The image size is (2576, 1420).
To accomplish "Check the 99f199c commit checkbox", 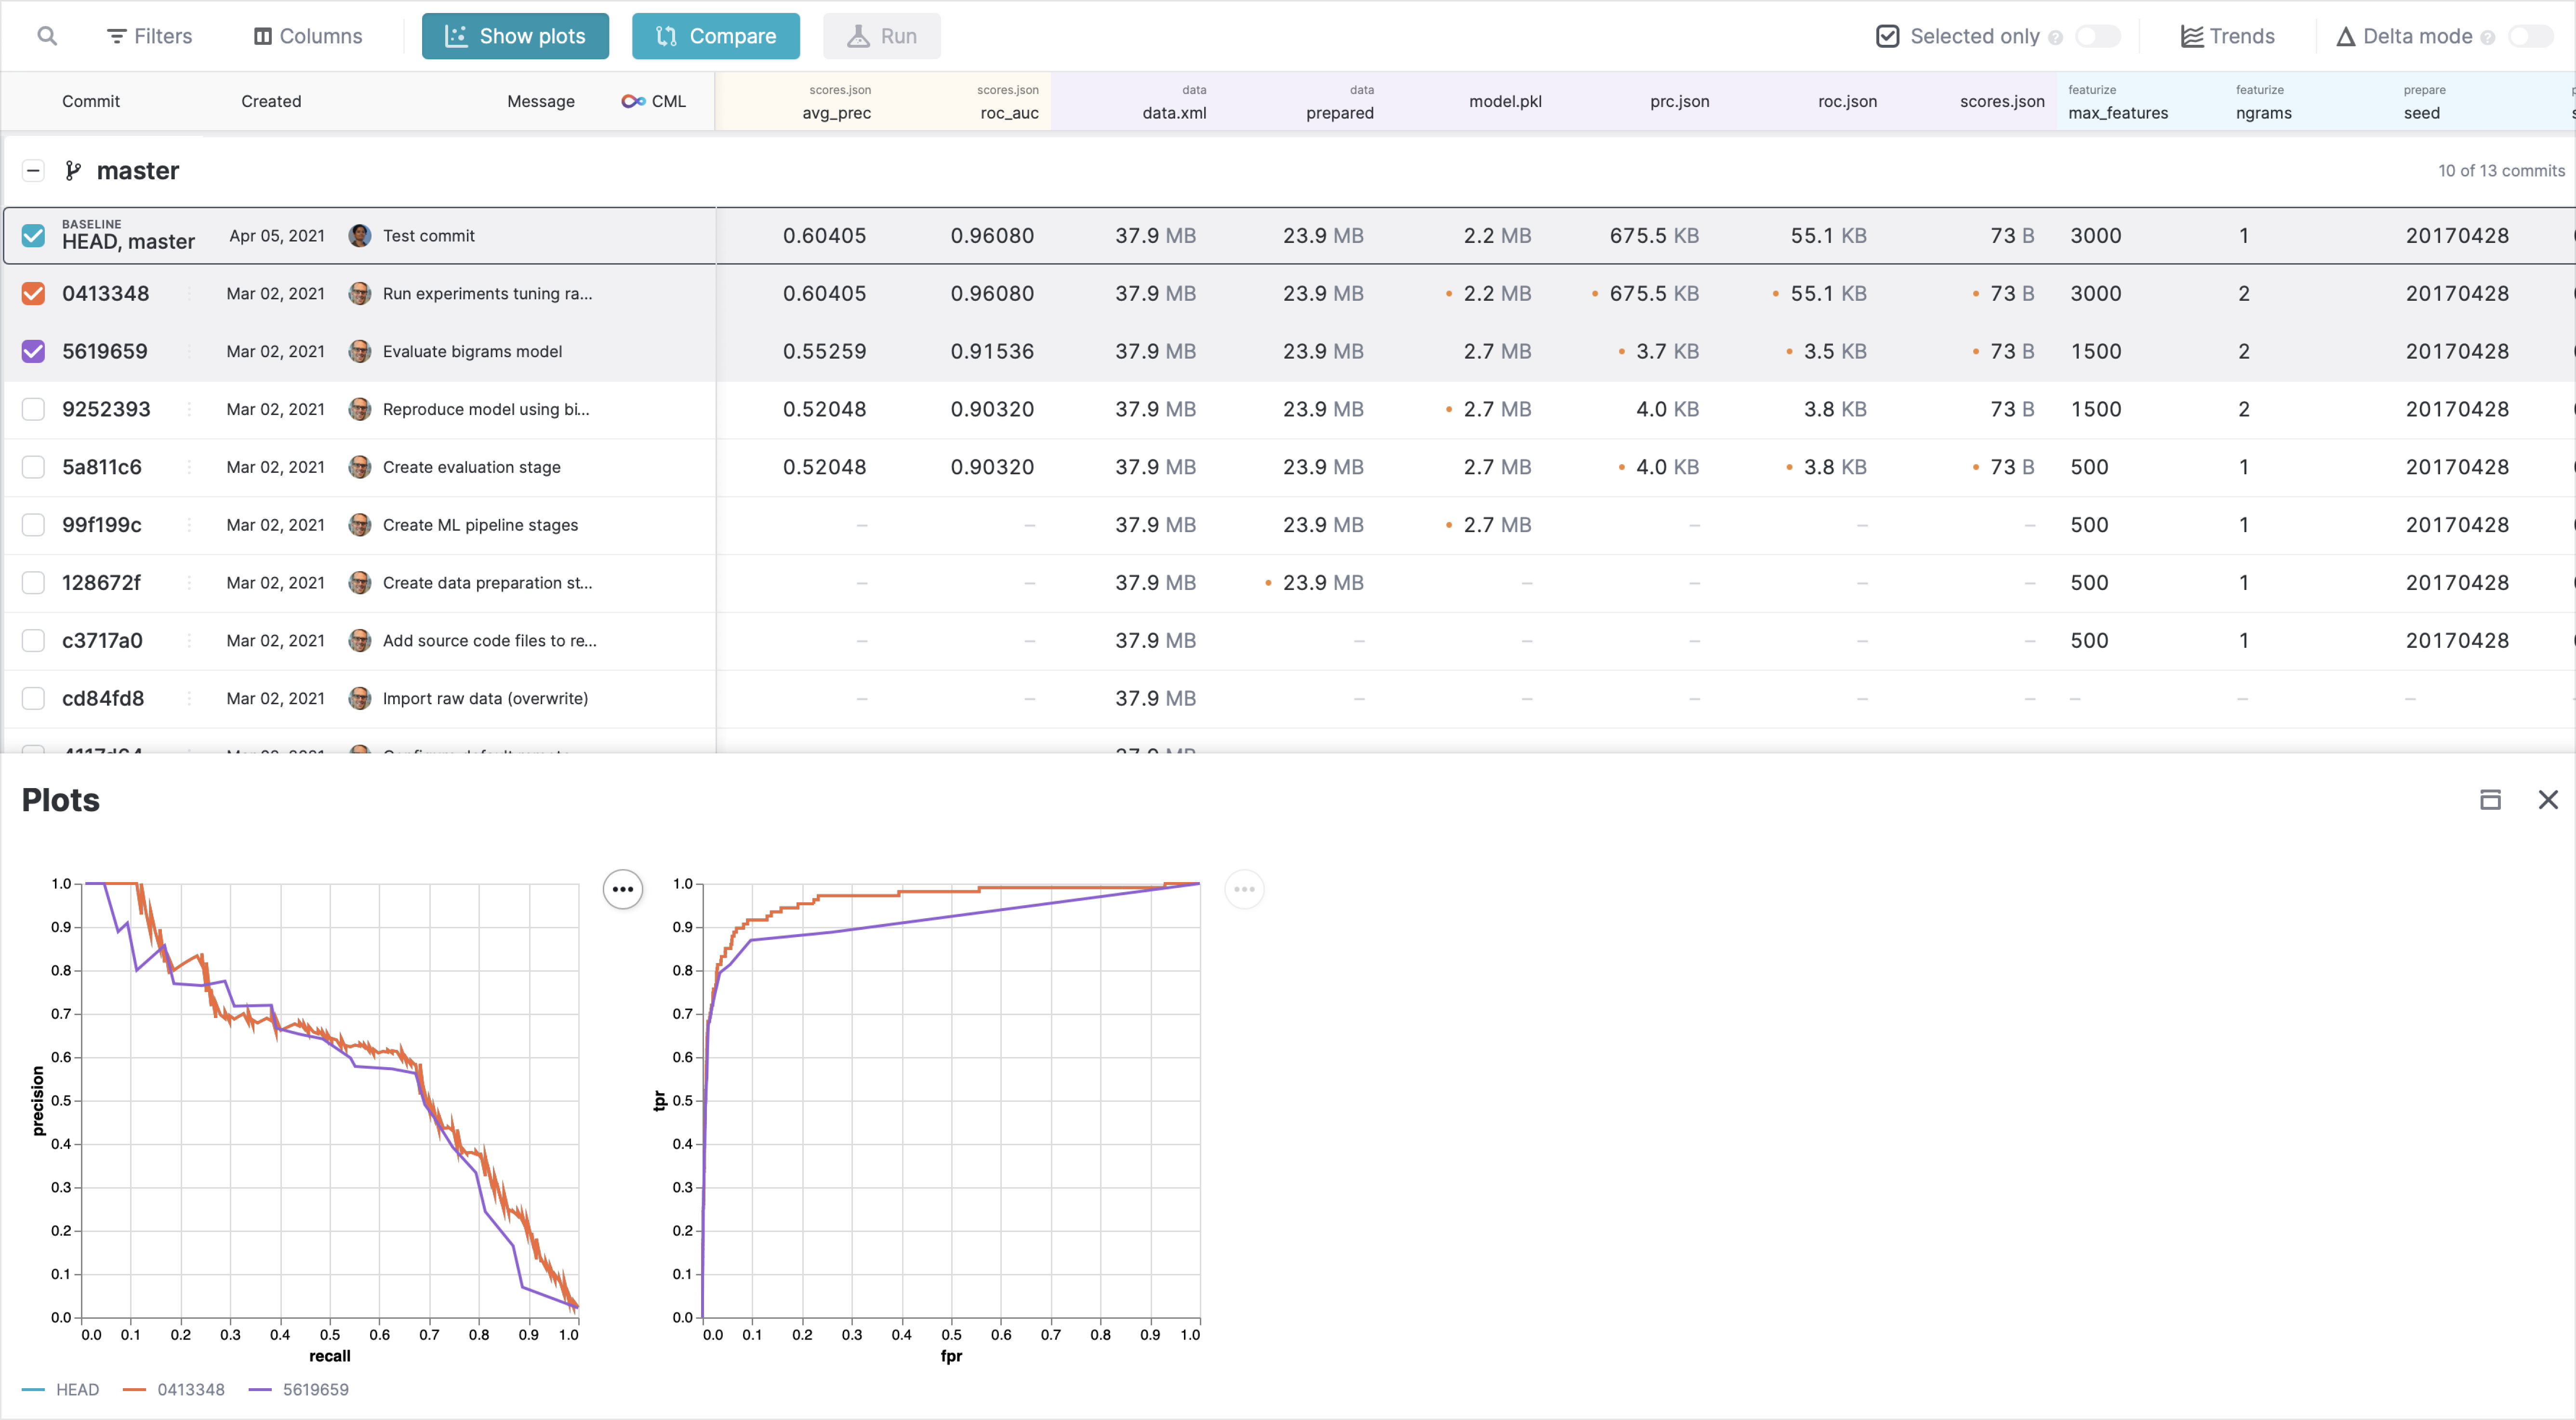I will 33,525.
